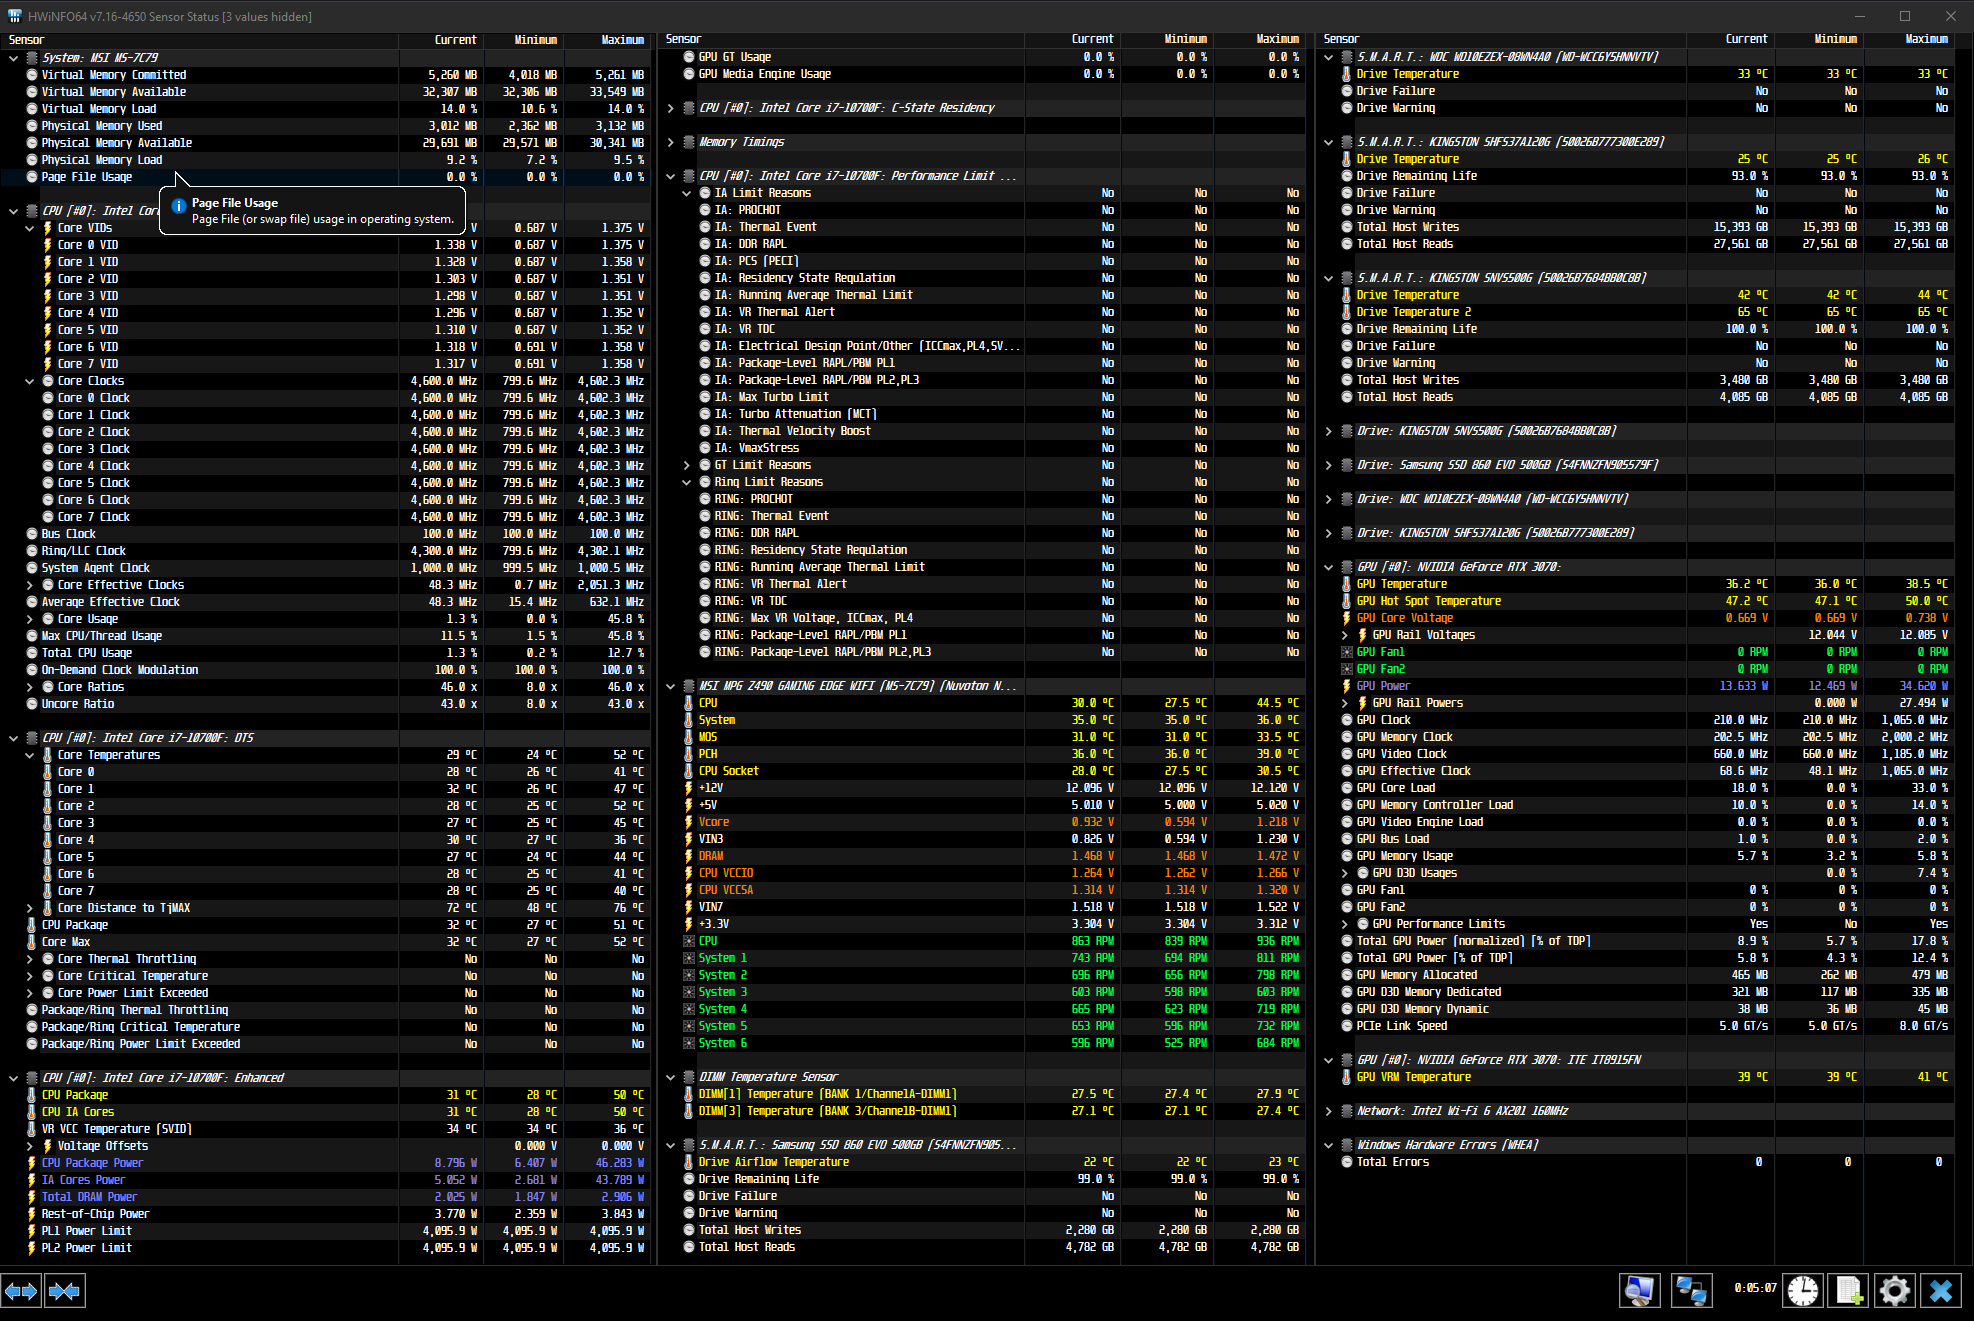The image size is (1974, 1321).
Task: Click the Current column header in right panel
Action: 1746,39
